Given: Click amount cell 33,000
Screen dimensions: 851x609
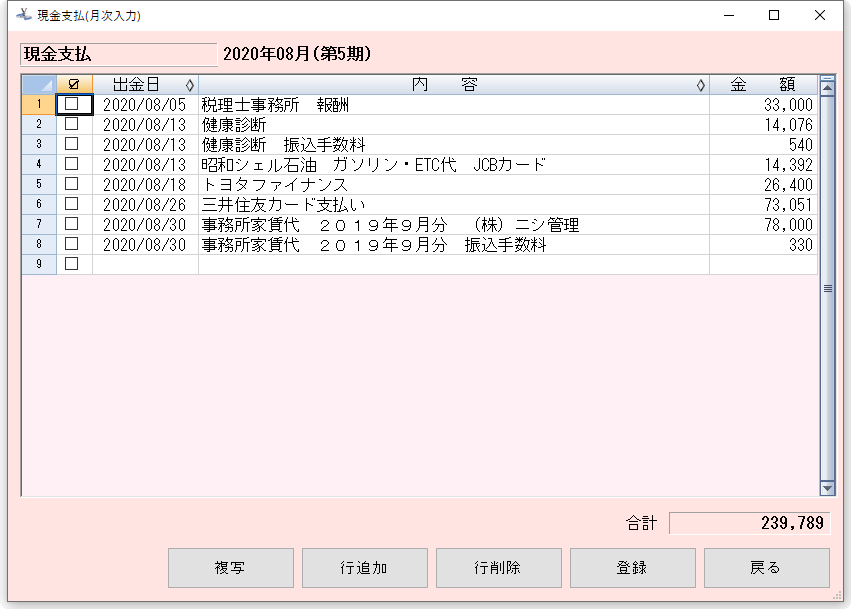Looking at the screenshot, I should pyautogui.click(x=763, y=104).
